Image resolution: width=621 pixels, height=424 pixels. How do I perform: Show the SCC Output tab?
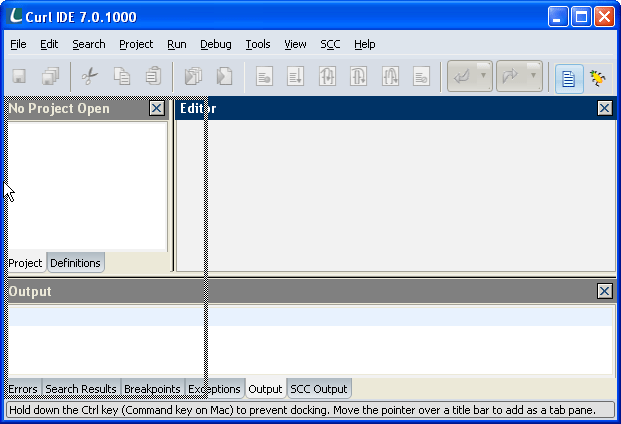pyautogui.click(x=319, y=389)
